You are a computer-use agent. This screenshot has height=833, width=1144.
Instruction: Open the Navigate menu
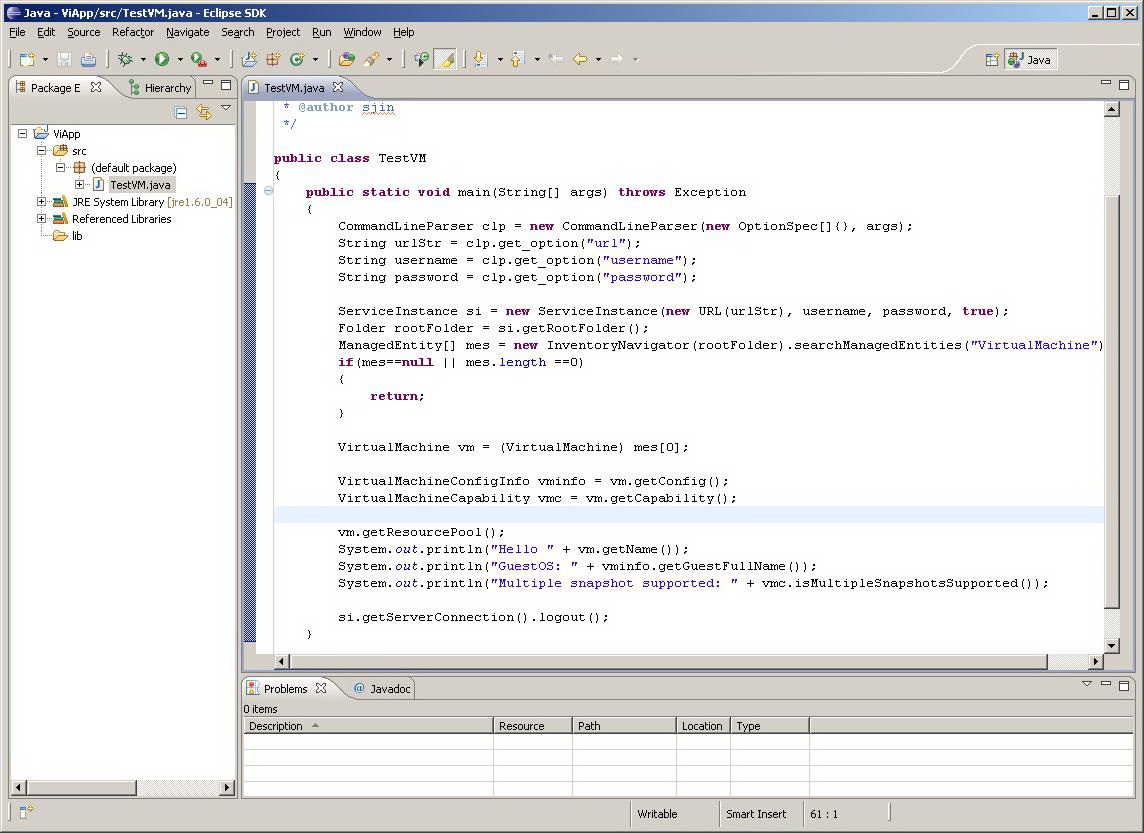pos(188,32)
